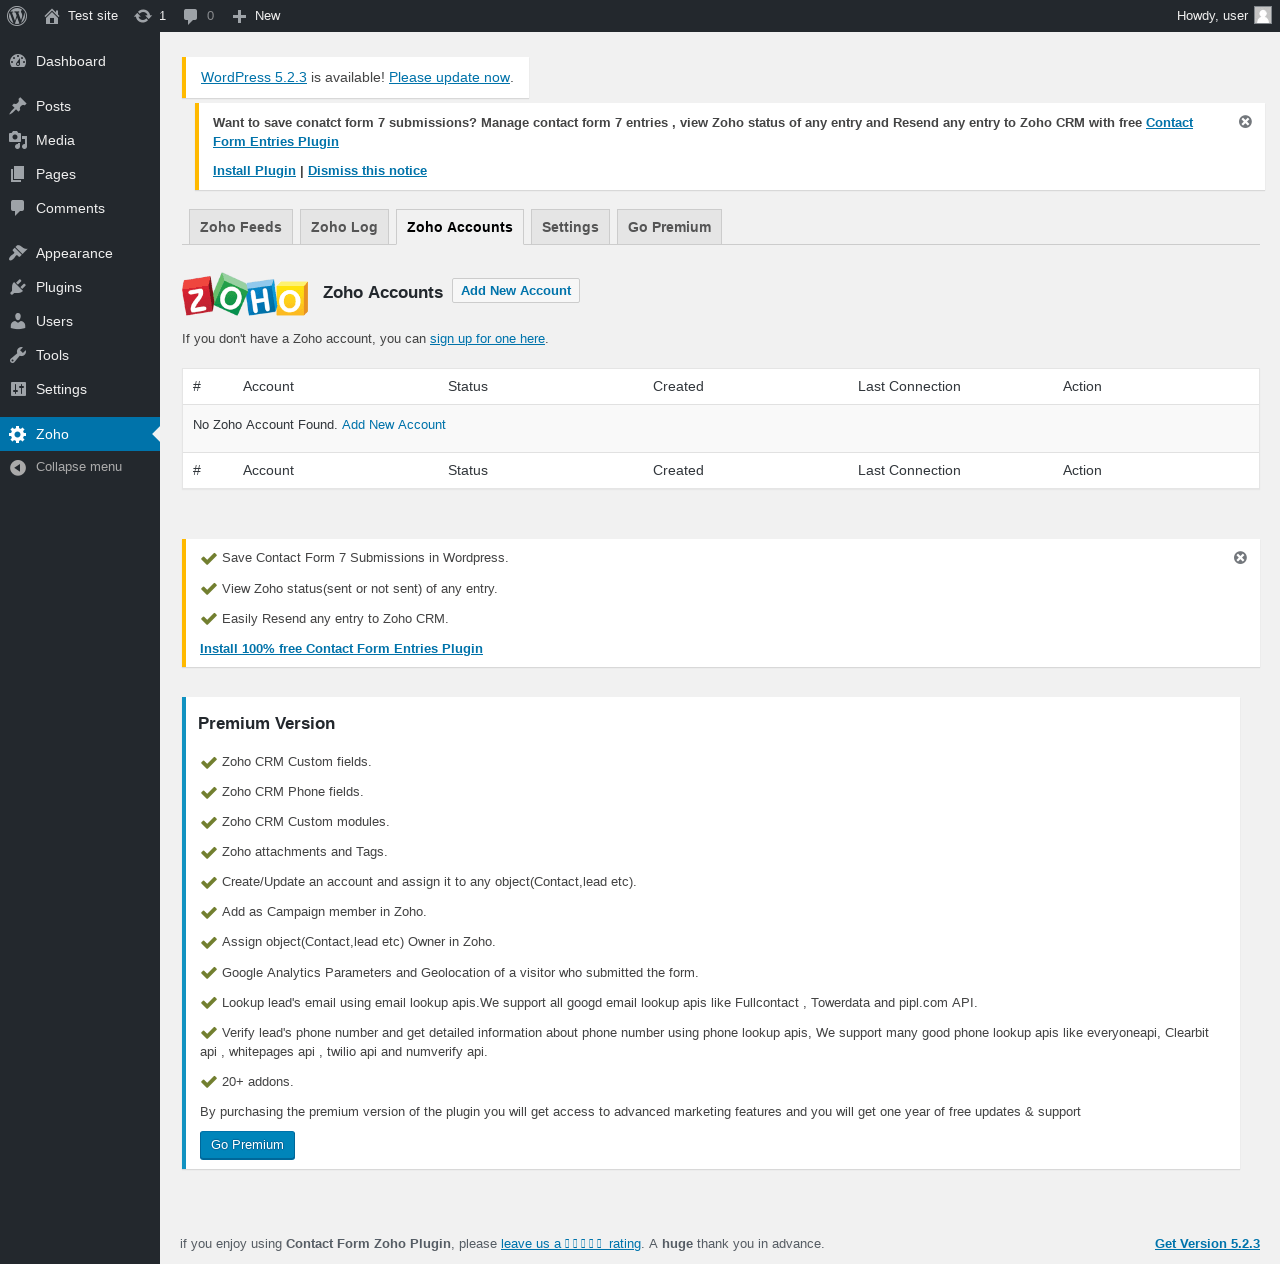Viewport: 1280px width, 1264px height.
Task: Open the comments bubble icon in admin bar
Action: coord(191,16)
